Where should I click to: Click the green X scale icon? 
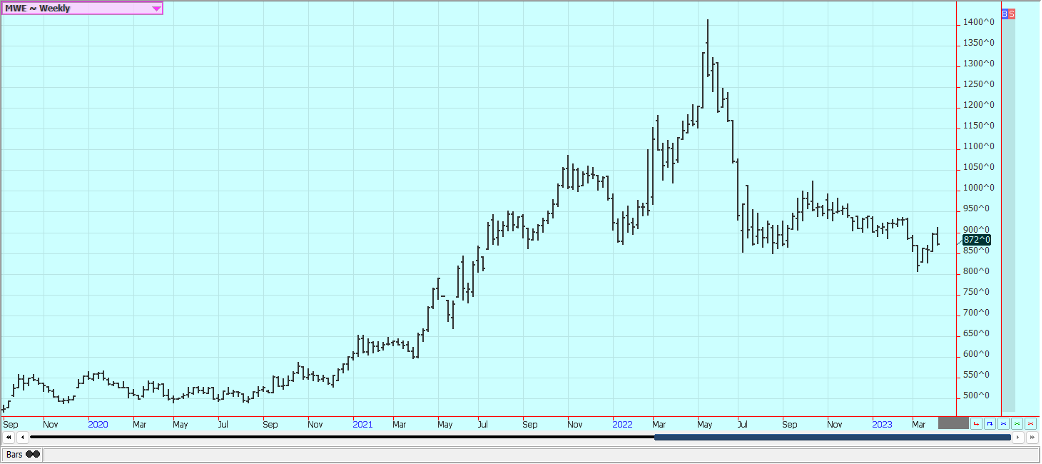[x=1017, y=424]
